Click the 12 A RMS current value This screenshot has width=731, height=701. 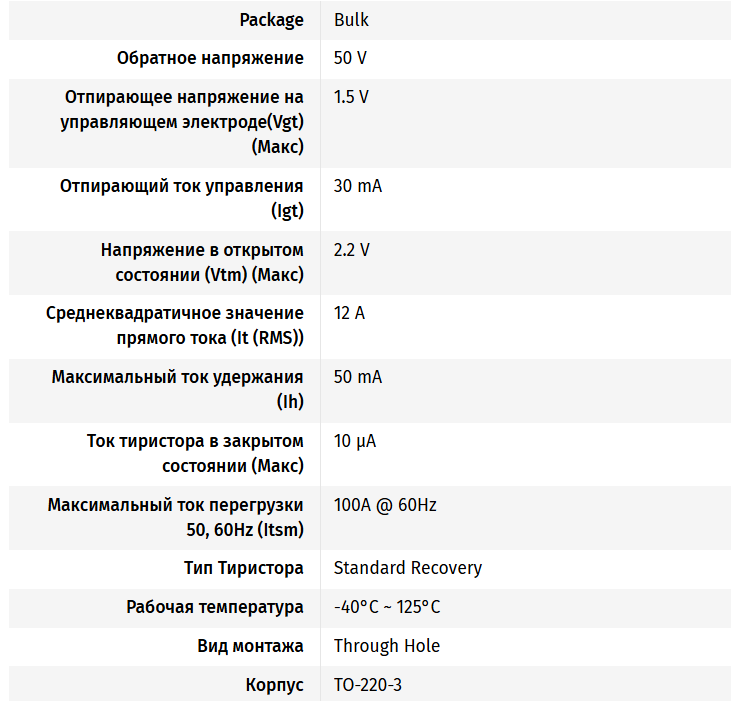[349, 314]
